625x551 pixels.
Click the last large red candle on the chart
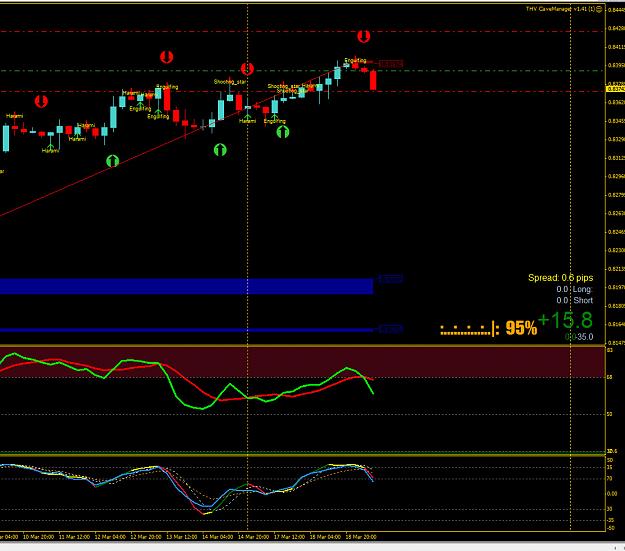(x=373, y=80)
